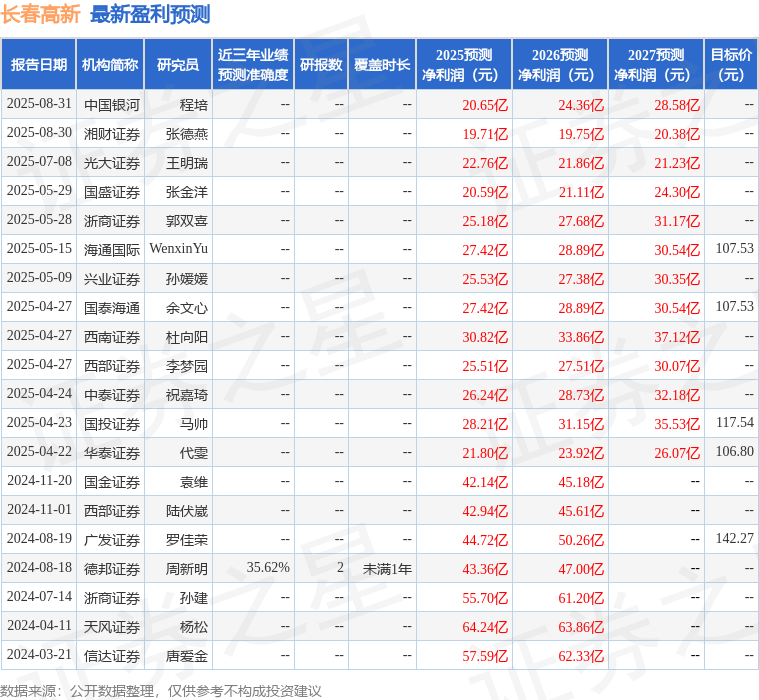Click researcher 祝嘉琦

coord(187,395)
